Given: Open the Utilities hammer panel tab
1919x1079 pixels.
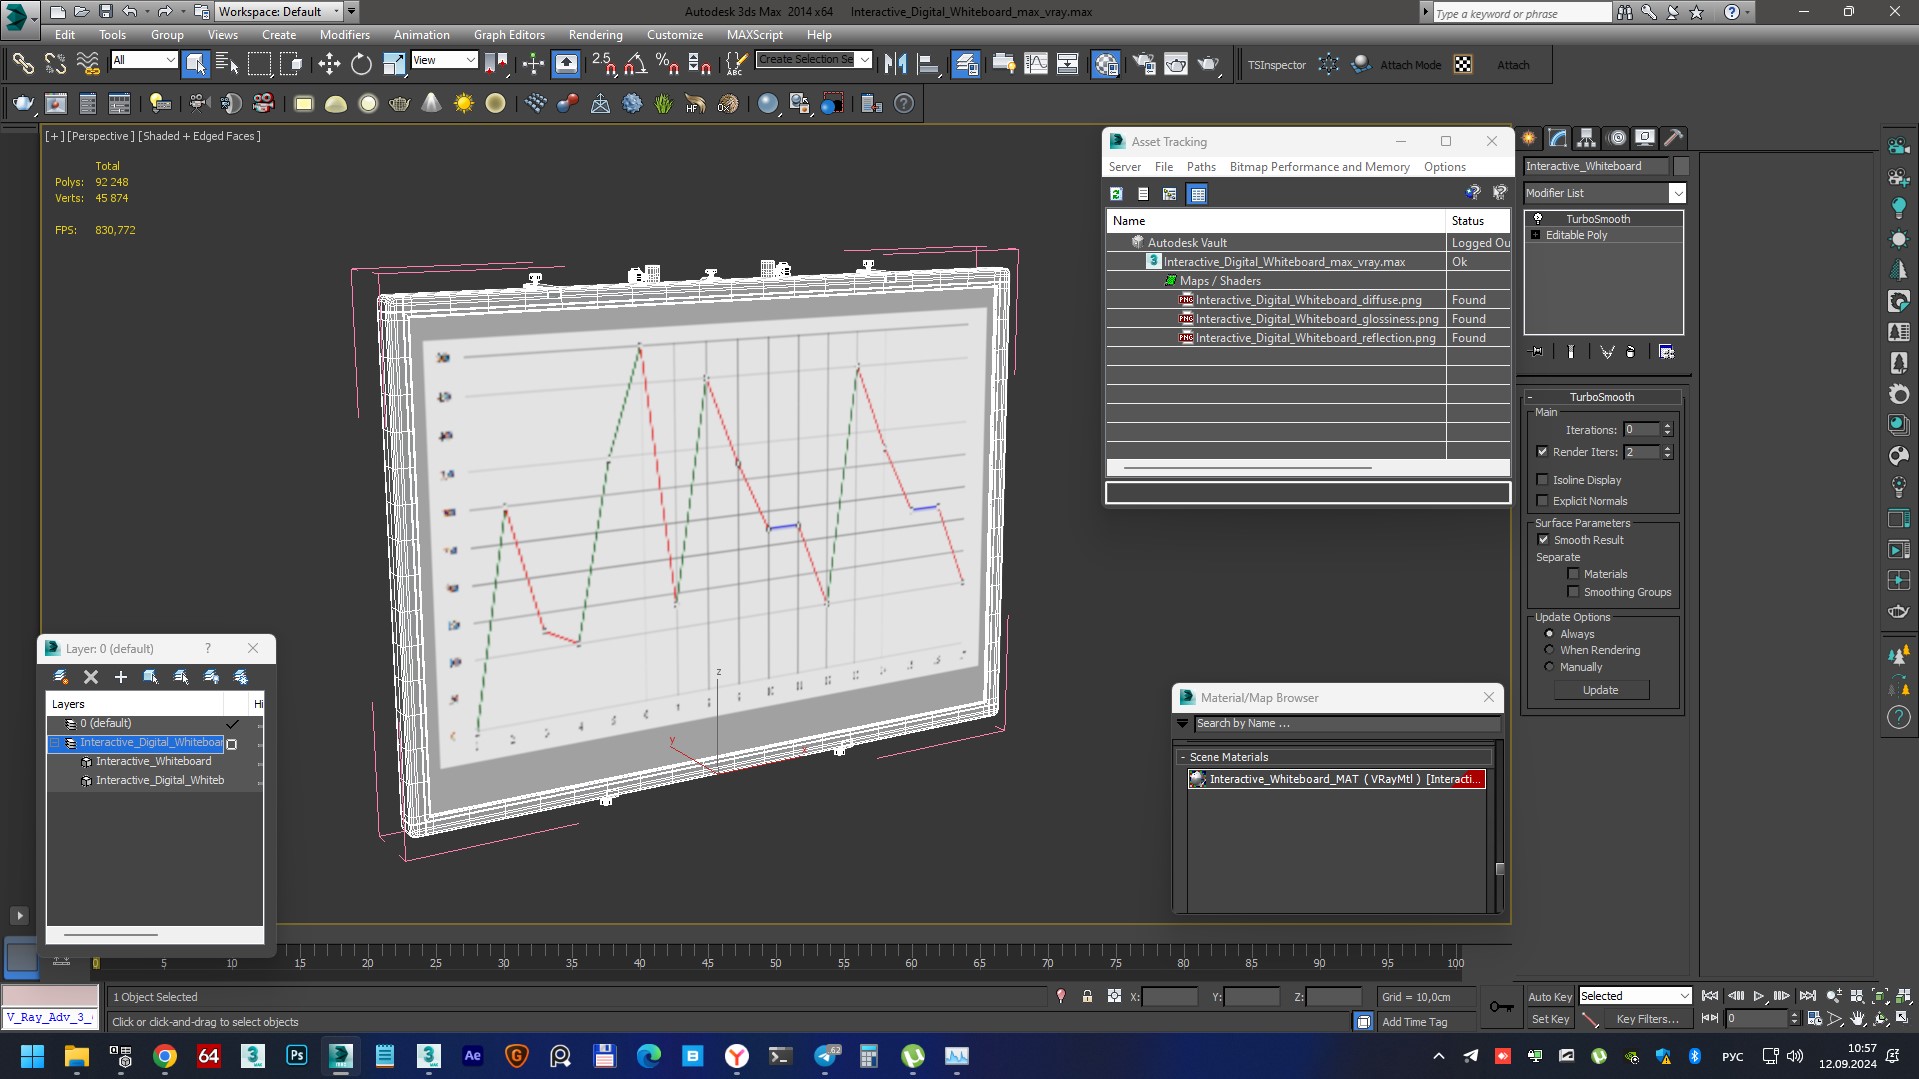Looking at the screenshot, I should 1674,138.
